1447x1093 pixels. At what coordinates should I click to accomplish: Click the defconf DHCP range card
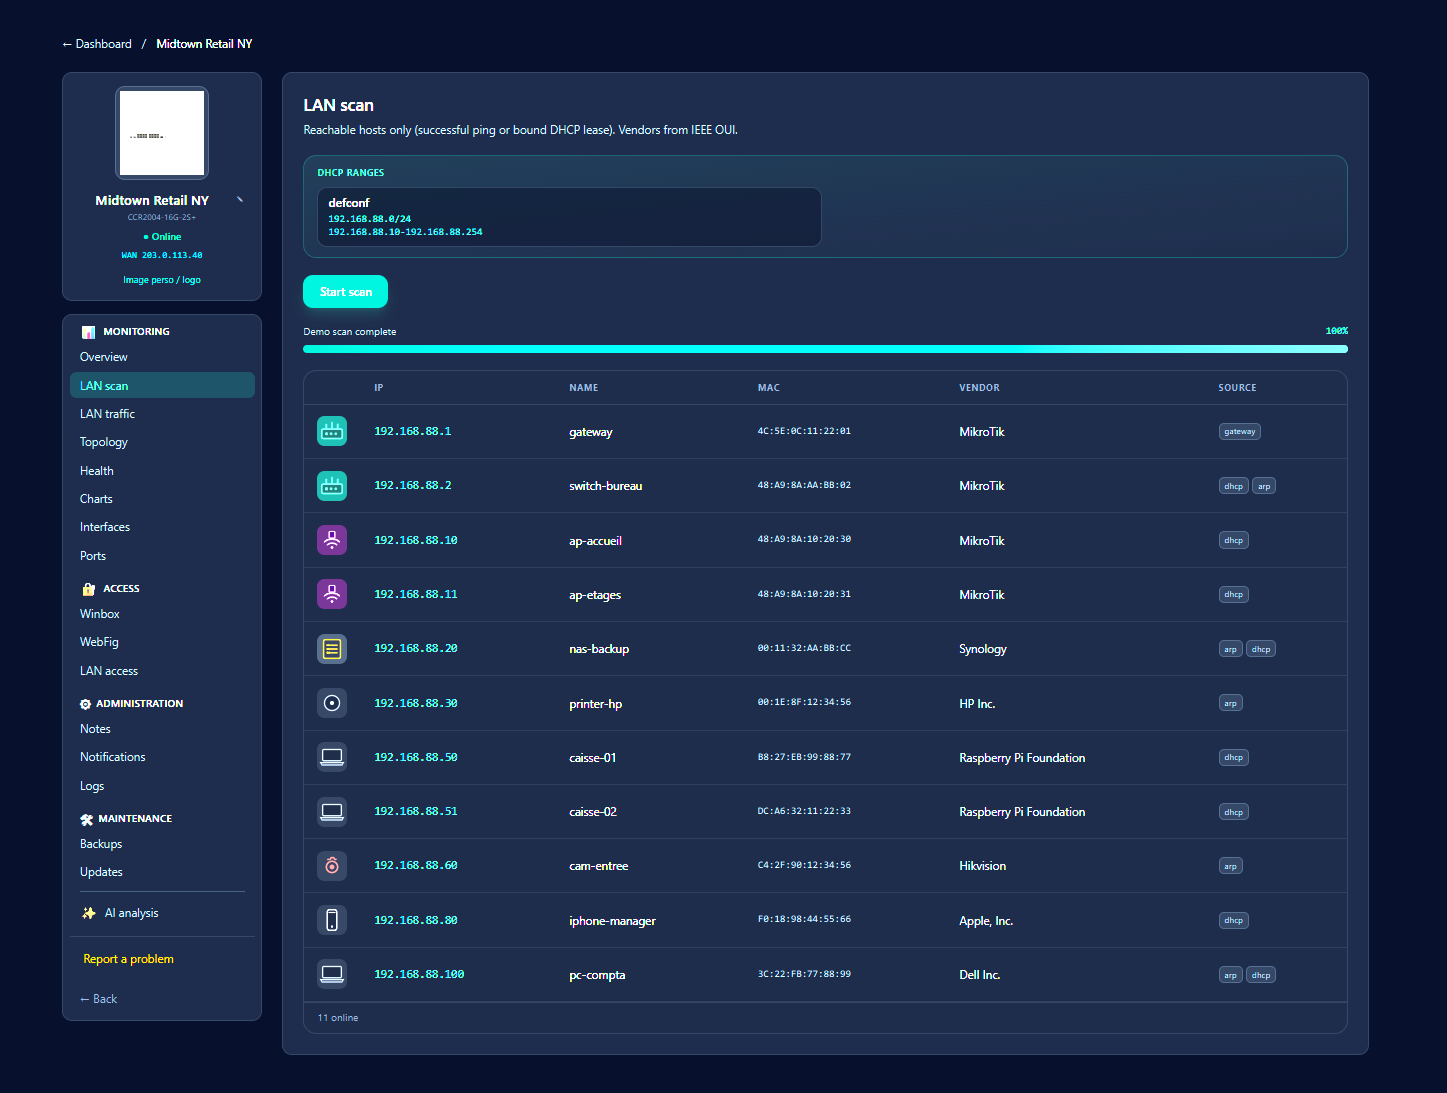click(569, 217)
